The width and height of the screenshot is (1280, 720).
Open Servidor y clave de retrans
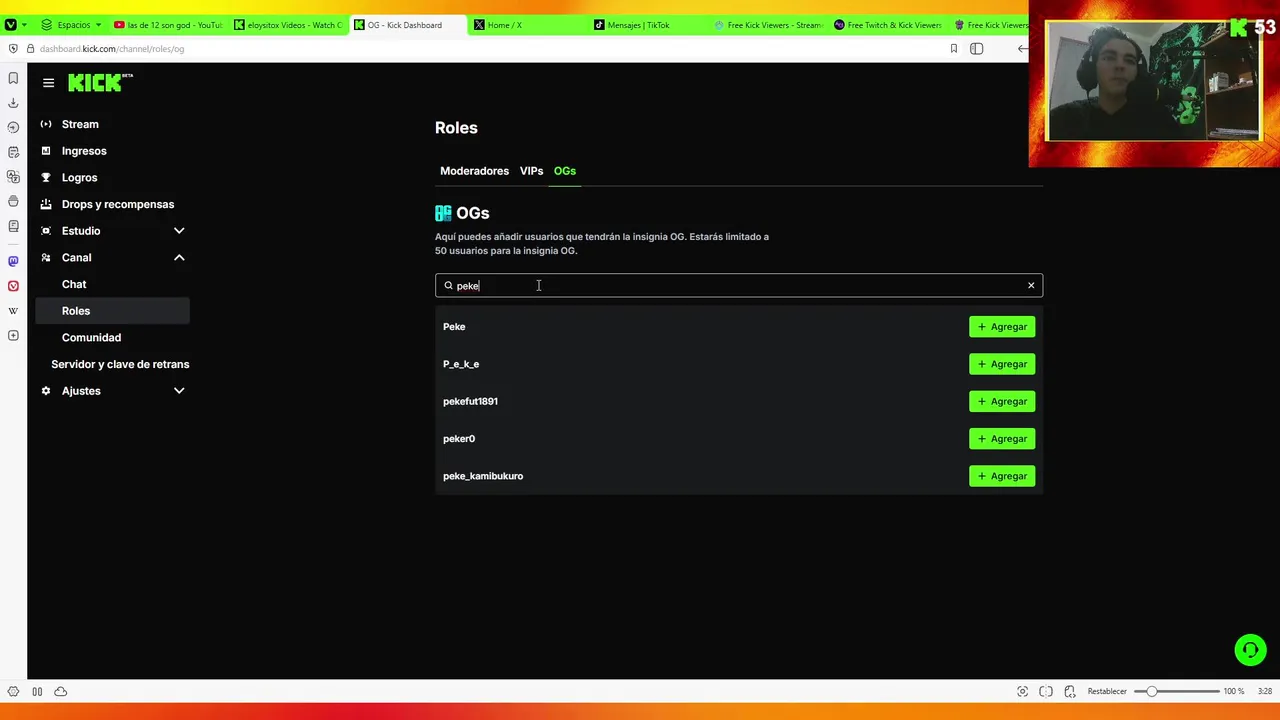coord(120,364)
